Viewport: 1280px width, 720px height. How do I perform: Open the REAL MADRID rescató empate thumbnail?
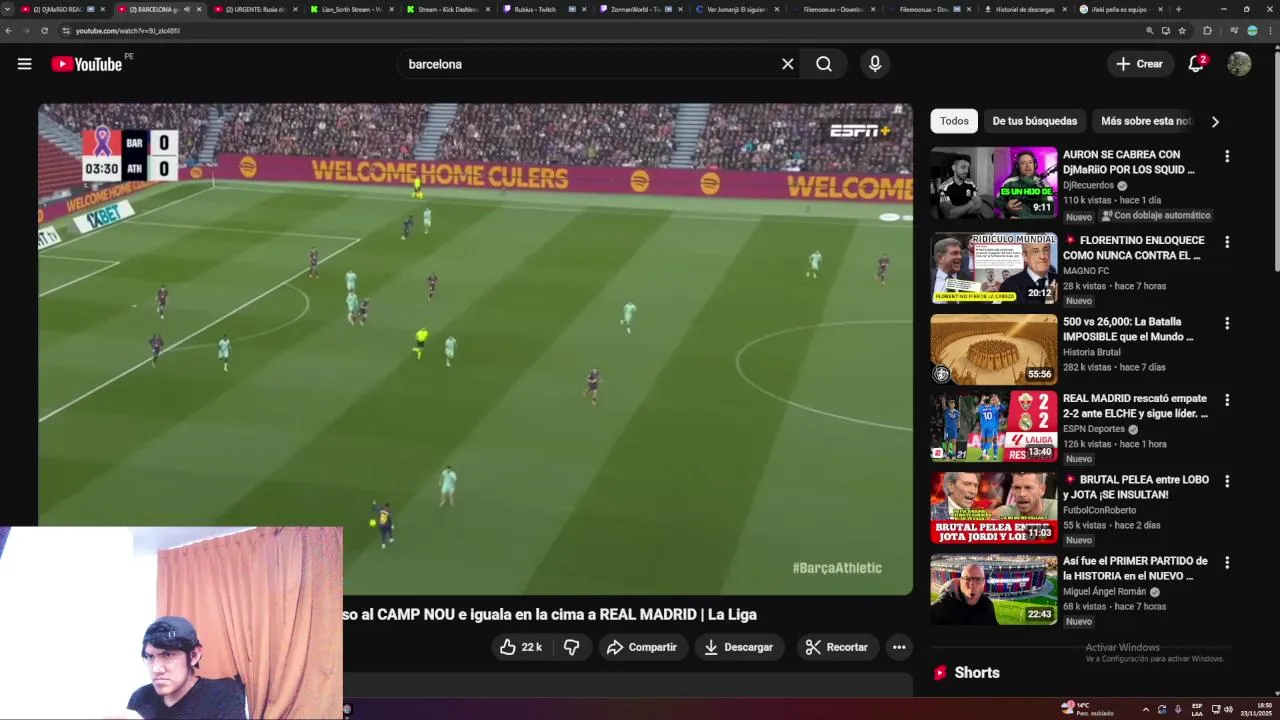[x=994, y=427]
